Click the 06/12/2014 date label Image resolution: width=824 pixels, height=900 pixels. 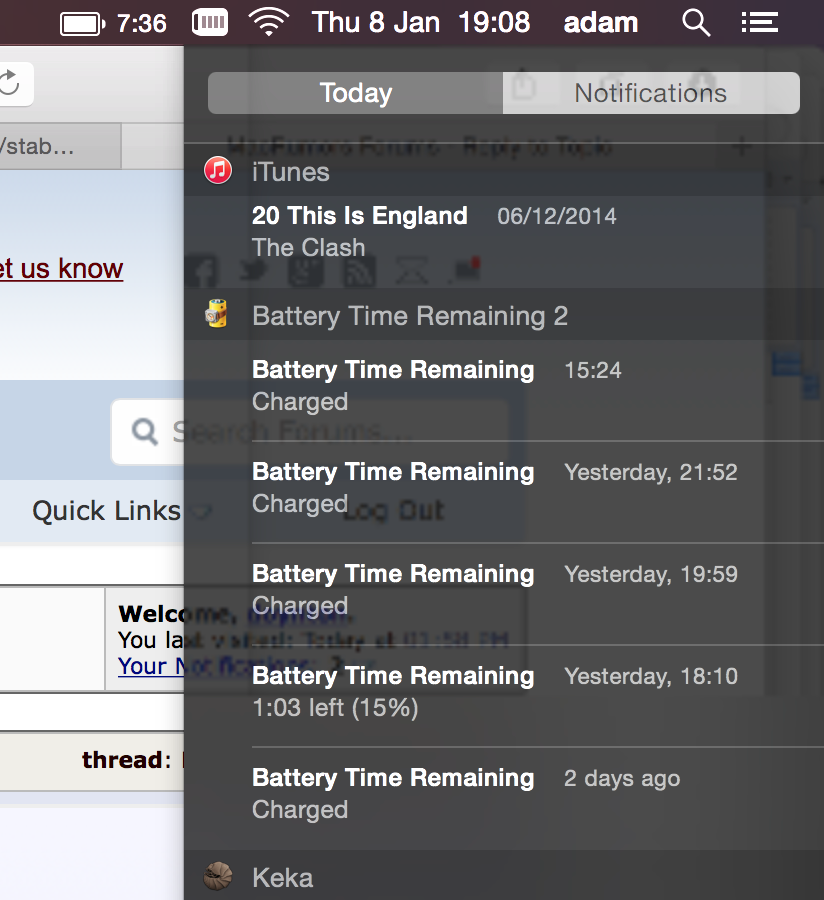pyautogui.click(x=557, y=216)
